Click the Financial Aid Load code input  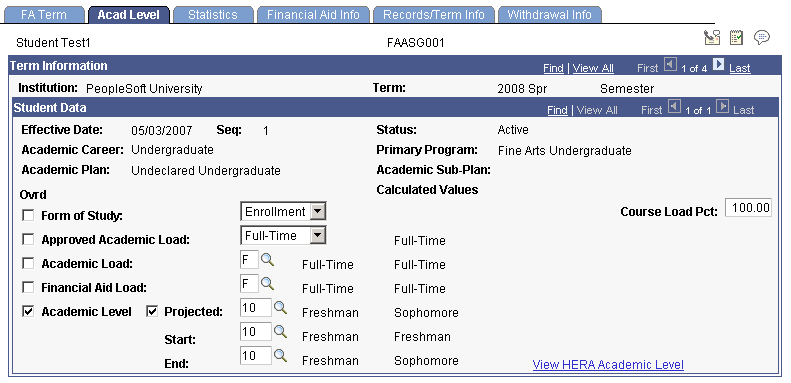coord(250,284)
